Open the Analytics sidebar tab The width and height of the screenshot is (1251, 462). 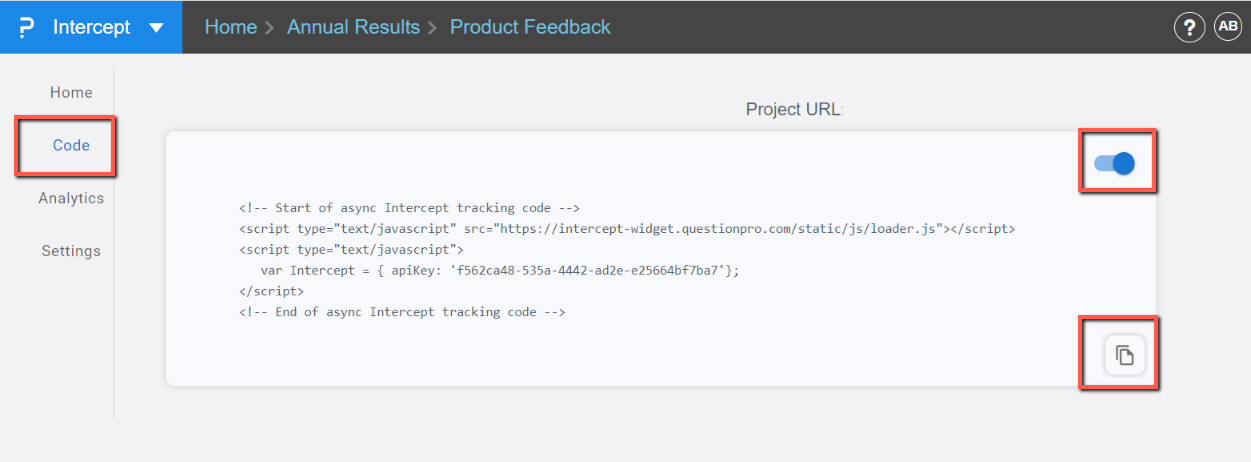[x=71, y=199]
